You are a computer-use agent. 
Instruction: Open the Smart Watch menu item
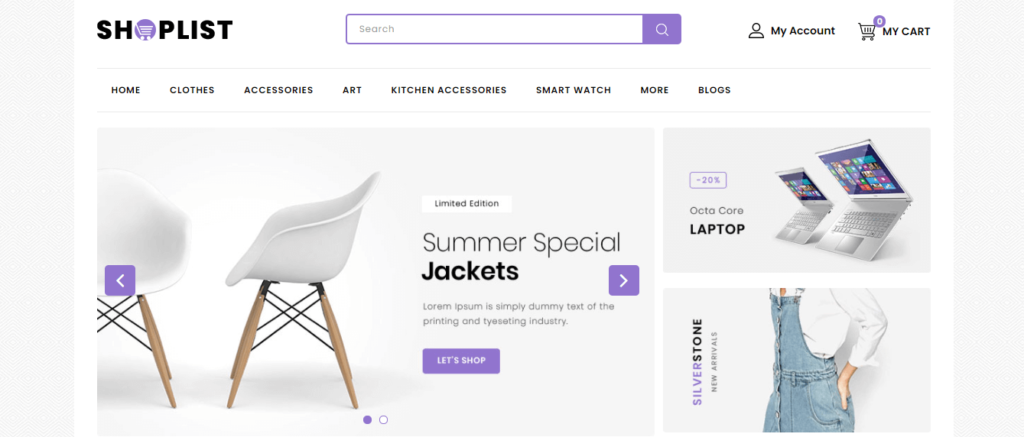pyautogui.click(x=573, y=90)
